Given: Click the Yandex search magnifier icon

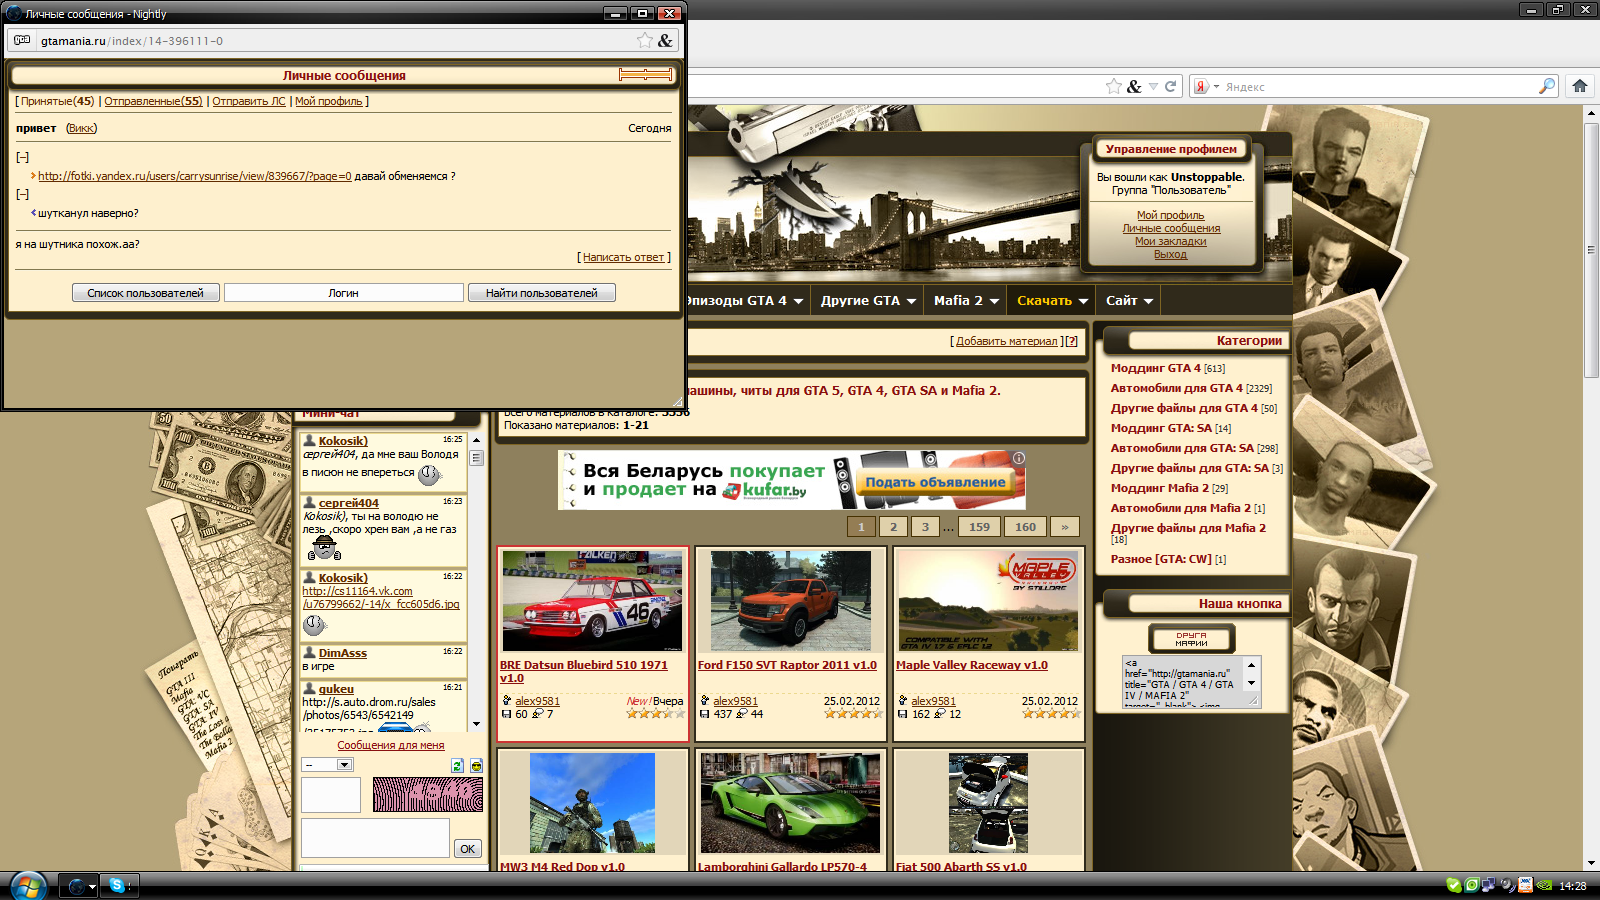Looking at the screenshot, I should pos(1547,86).
